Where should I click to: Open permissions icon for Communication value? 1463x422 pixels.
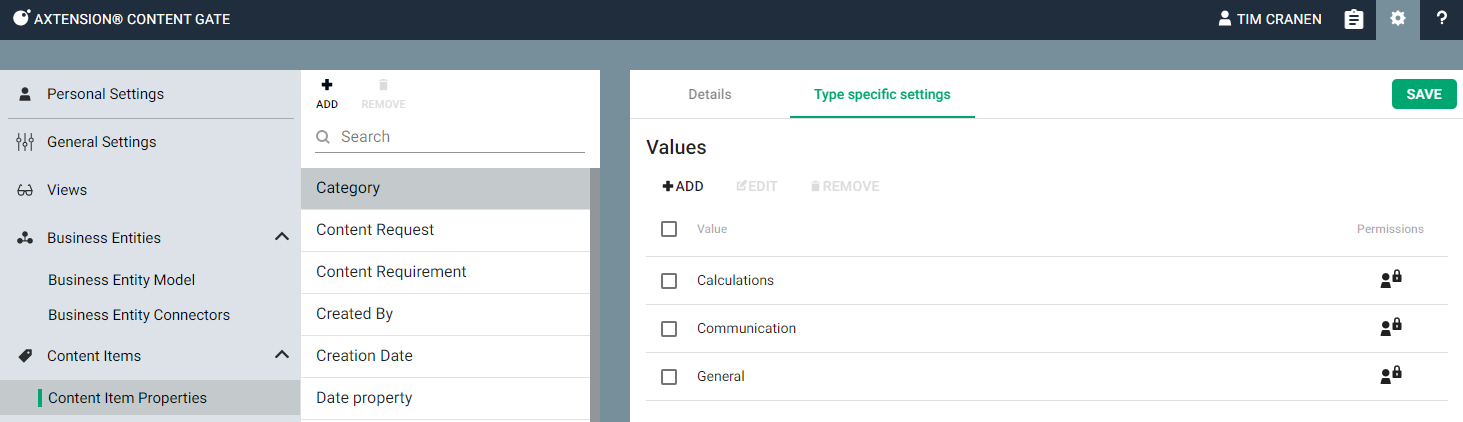[x=1390, y=329]
